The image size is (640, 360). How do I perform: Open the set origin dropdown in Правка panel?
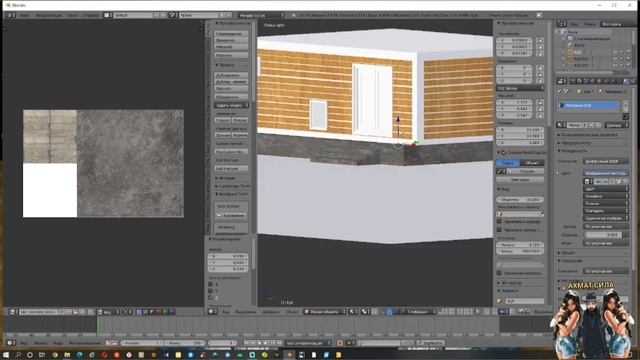tap(231, 105)
